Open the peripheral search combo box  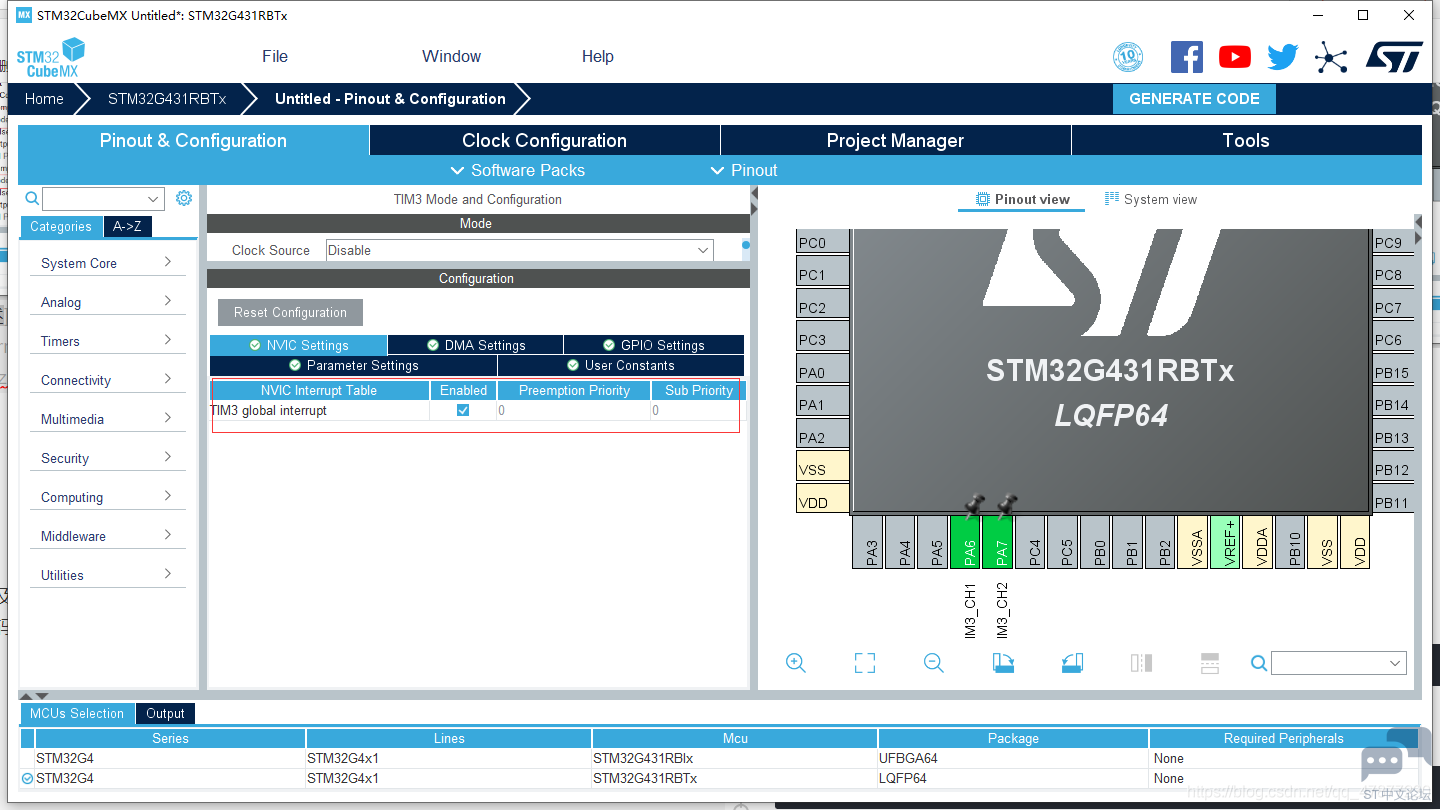[x=103, y=199]
